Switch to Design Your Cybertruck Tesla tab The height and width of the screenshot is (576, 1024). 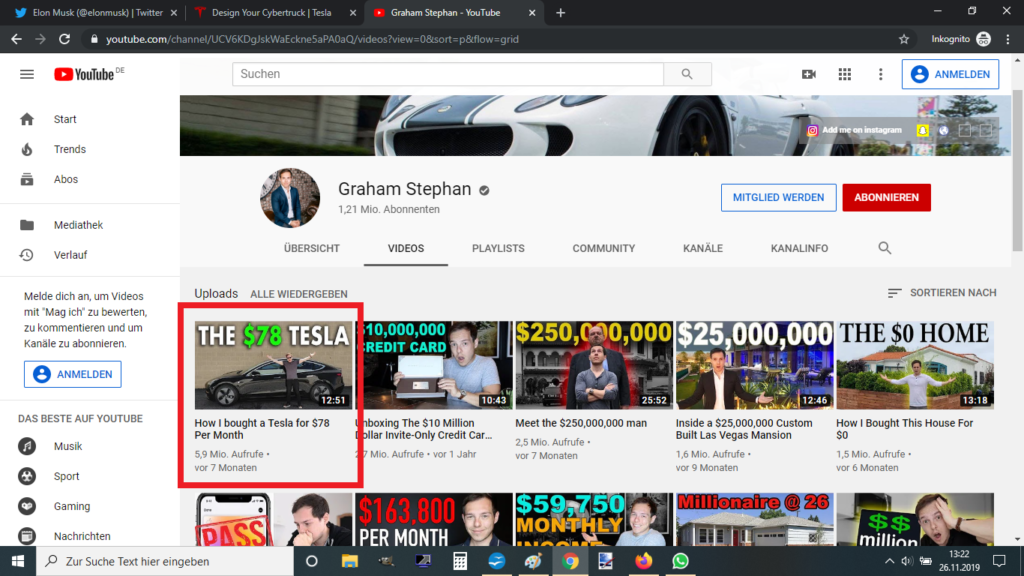coord(271,12)
